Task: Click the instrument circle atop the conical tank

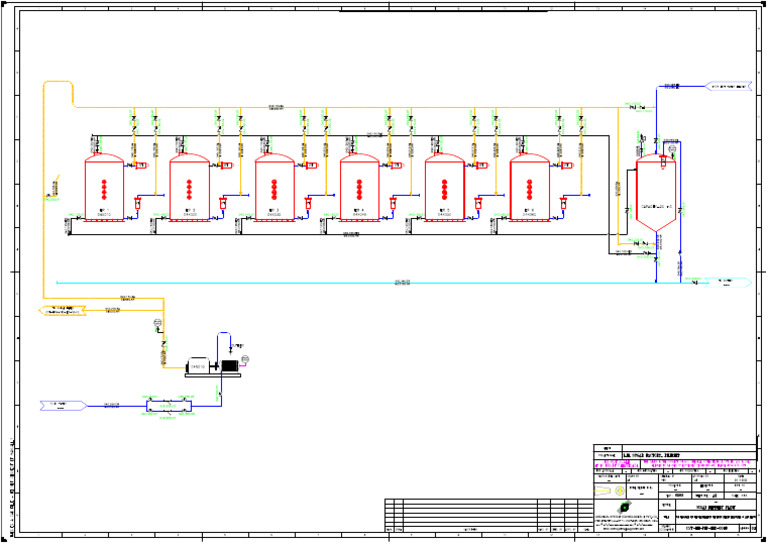Action: pos(672,149)
